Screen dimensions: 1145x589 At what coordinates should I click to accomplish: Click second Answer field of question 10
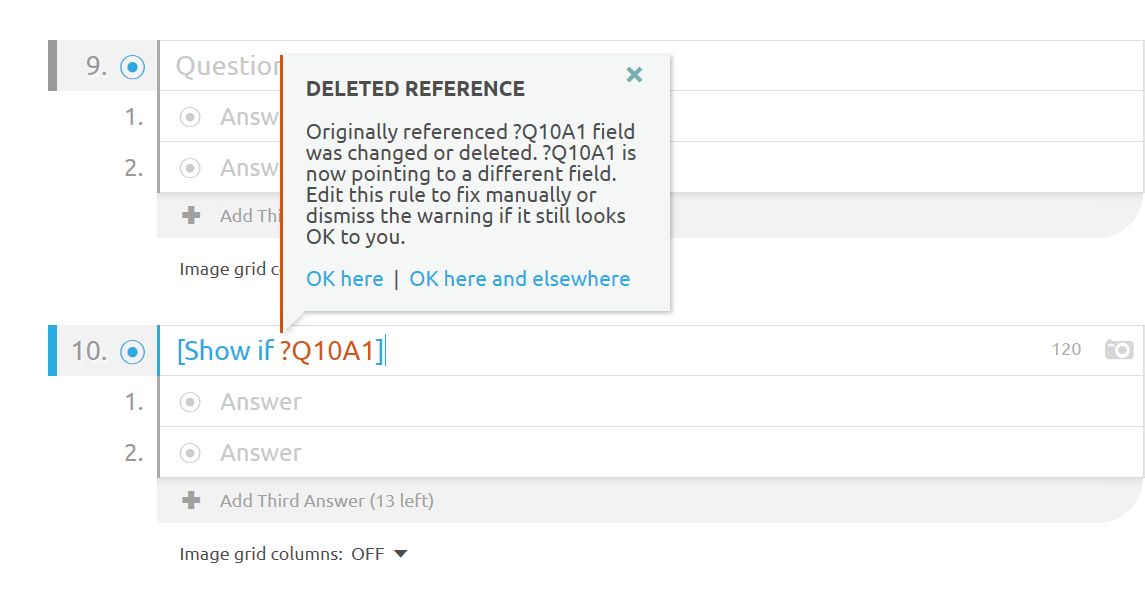[x=650, y=453]
